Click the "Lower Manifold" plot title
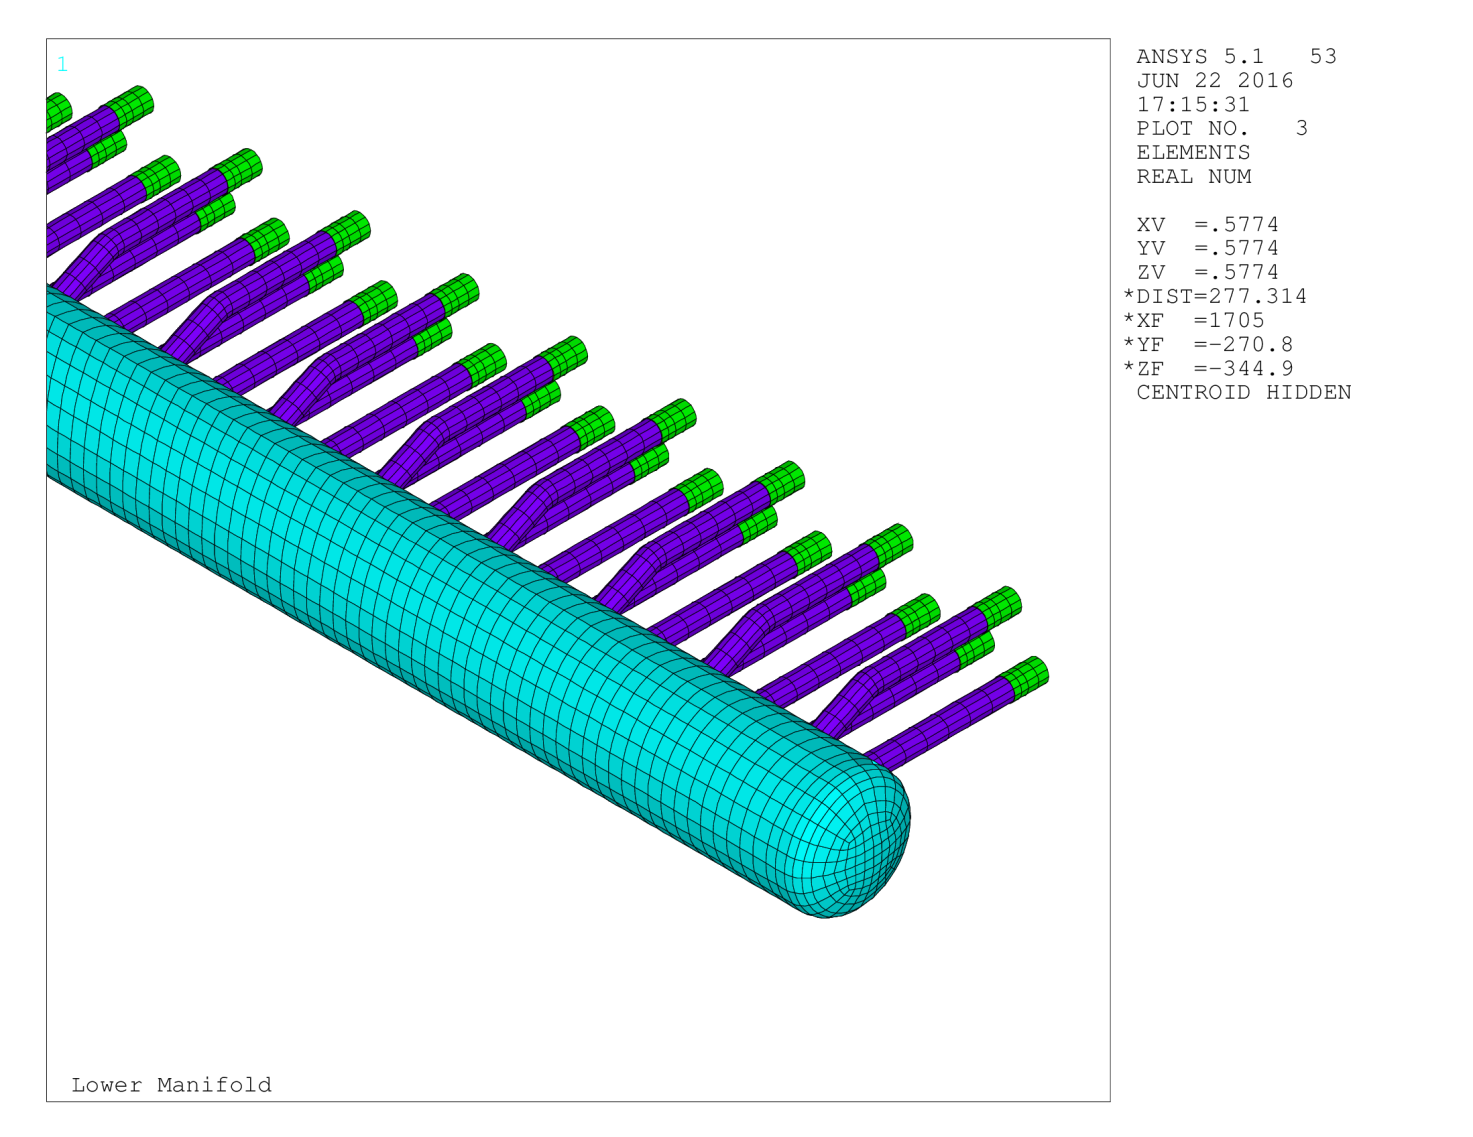This screenshot has width=1473, height=1137. tap(171, 1085)
